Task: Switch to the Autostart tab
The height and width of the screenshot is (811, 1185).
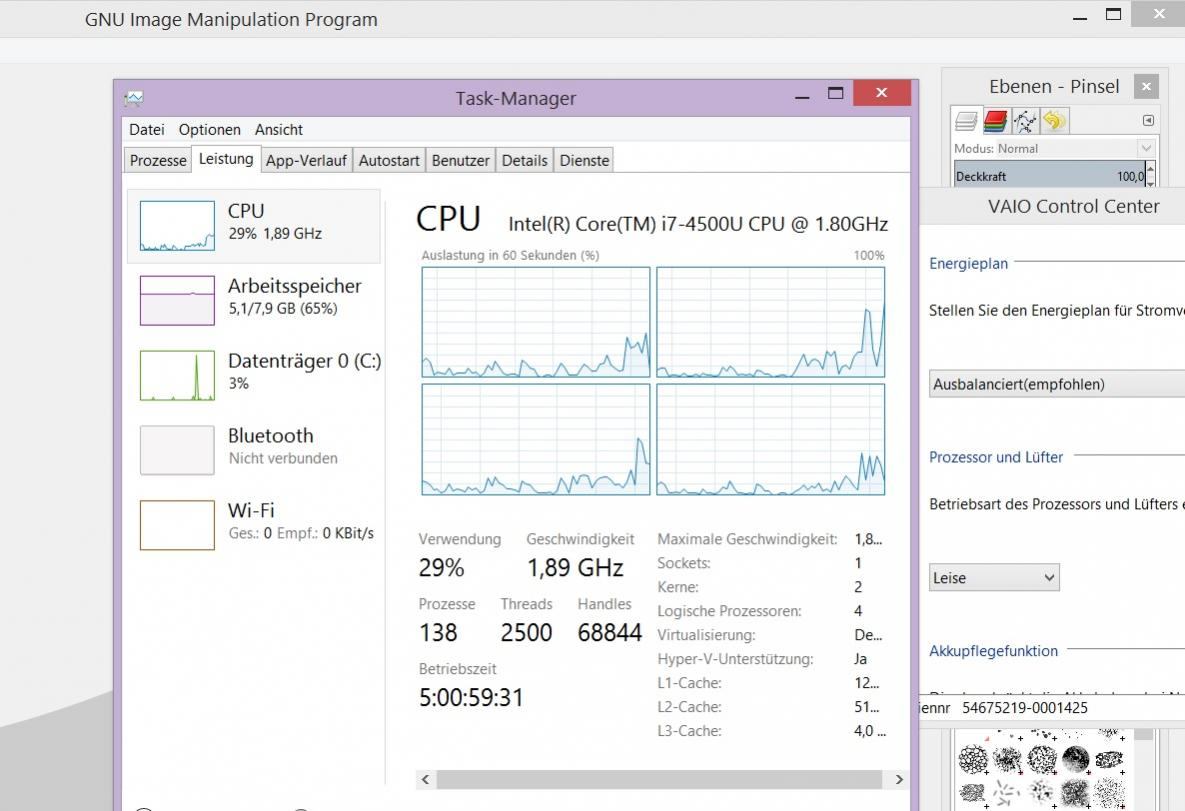Action: 389,160
